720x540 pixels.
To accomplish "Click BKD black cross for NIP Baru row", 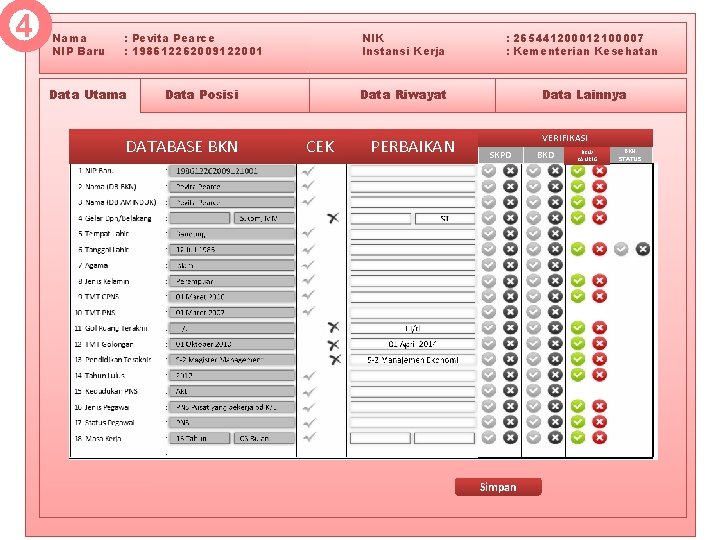I will pyautogui.click(x=555, y=171).
